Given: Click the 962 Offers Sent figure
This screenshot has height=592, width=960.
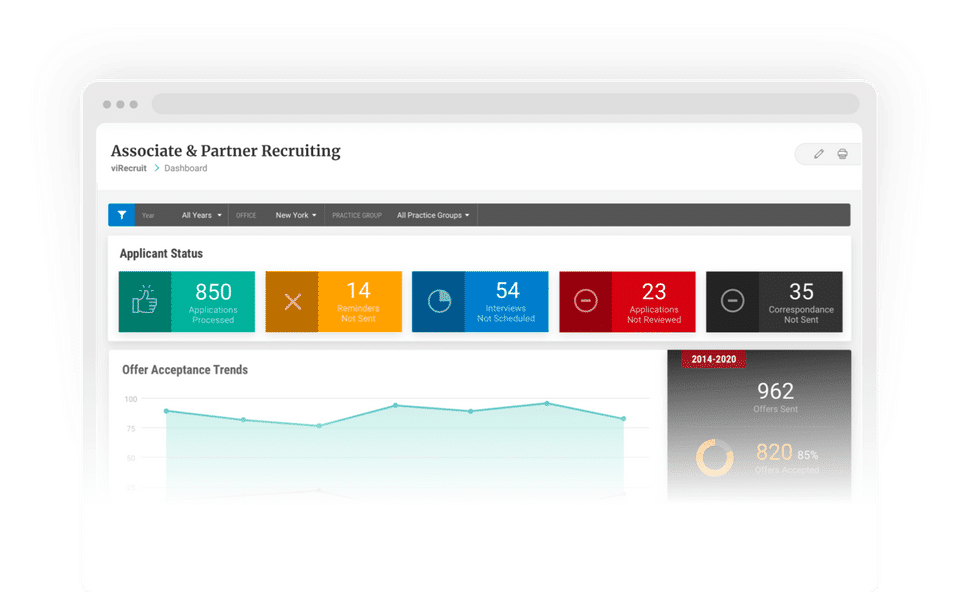Looking at the screenshot, I should 775,391.
